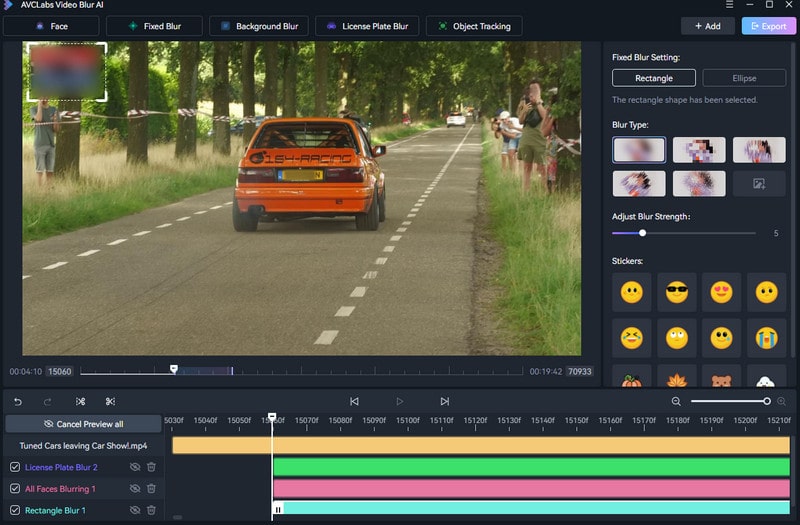The width and height of the screenshot is (800, 525).
Task: Choose the second blur type, top row middle
Action: pyautogui.click(x=699, y=149)
